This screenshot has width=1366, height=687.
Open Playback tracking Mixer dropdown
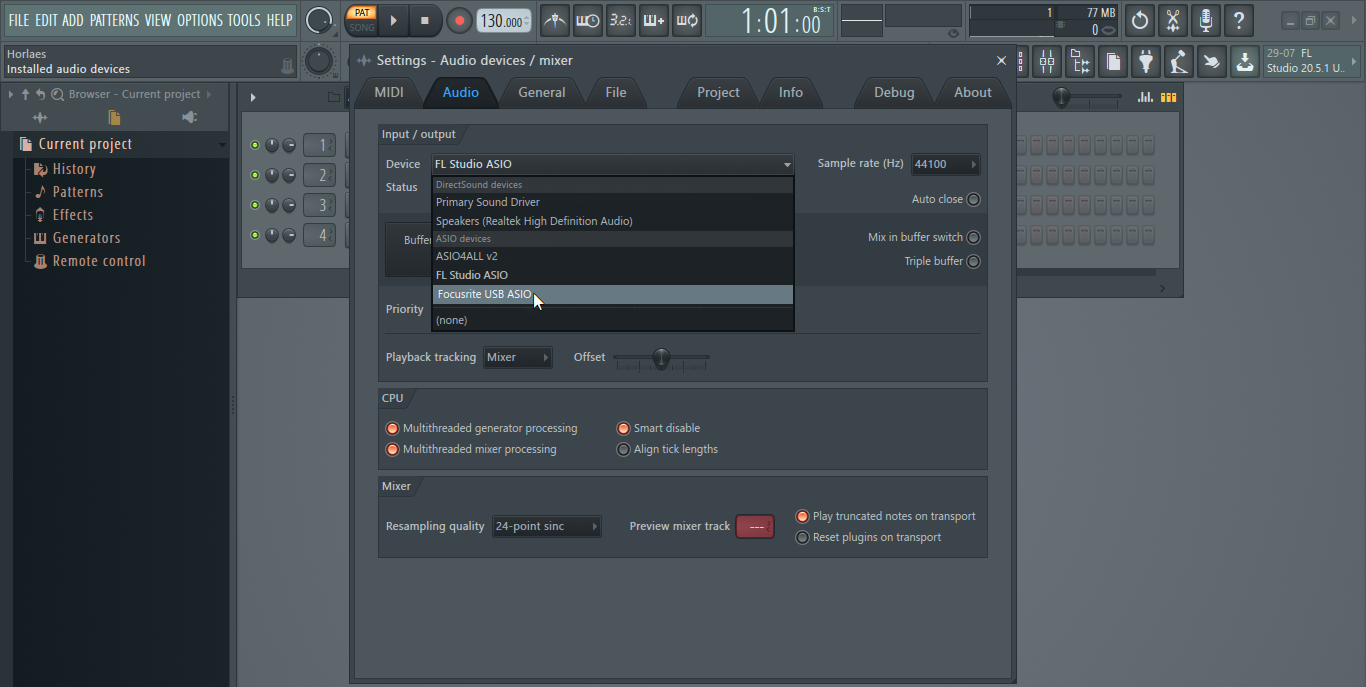518,357
